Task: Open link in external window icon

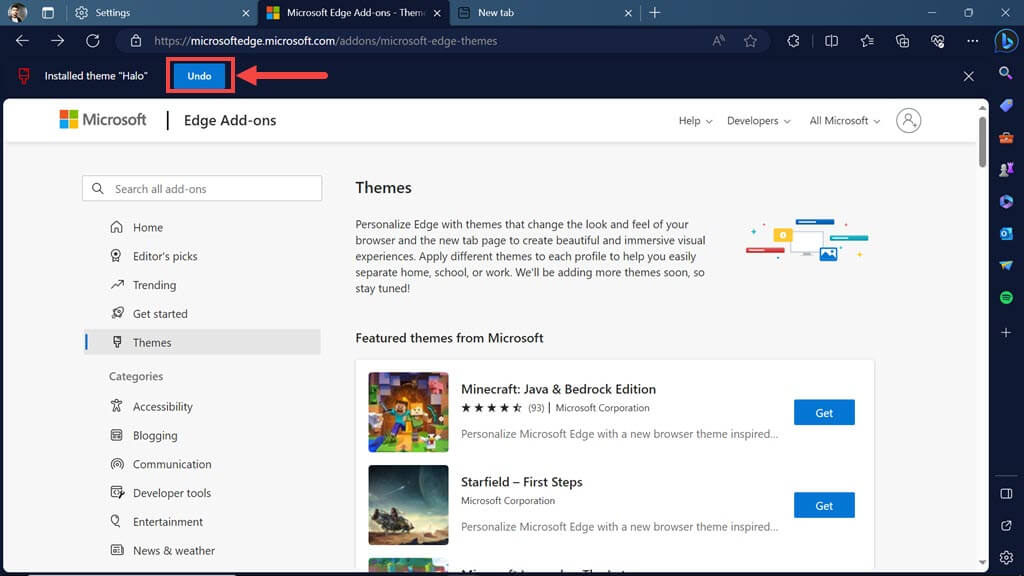Action: pos(1006,525)
